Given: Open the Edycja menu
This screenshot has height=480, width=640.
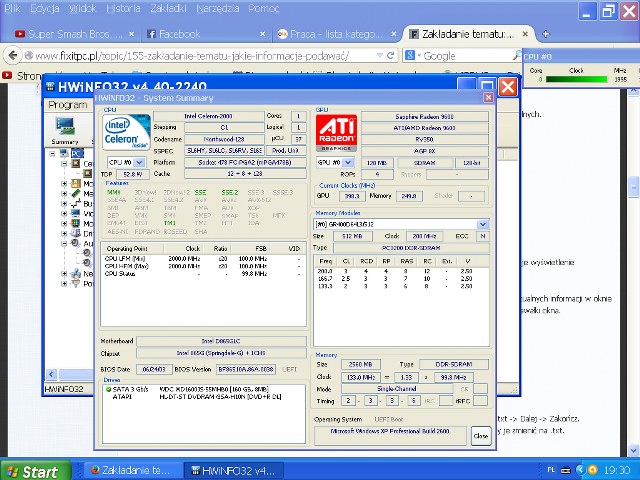Looking at the screenshot, I should coord(45,8).
